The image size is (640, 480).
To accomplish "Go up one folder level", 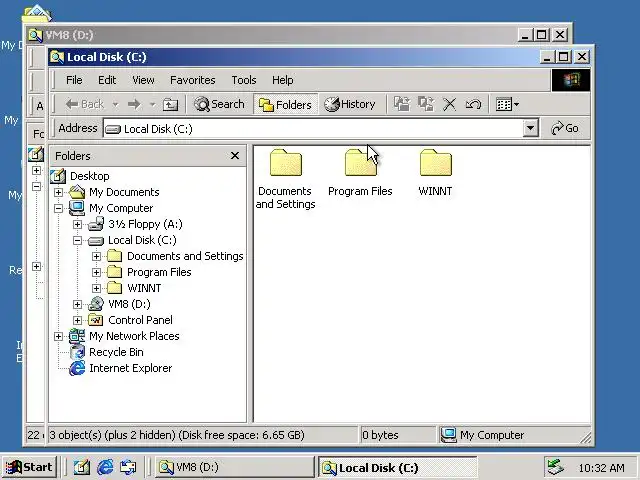I will click(x=170, y=104).
